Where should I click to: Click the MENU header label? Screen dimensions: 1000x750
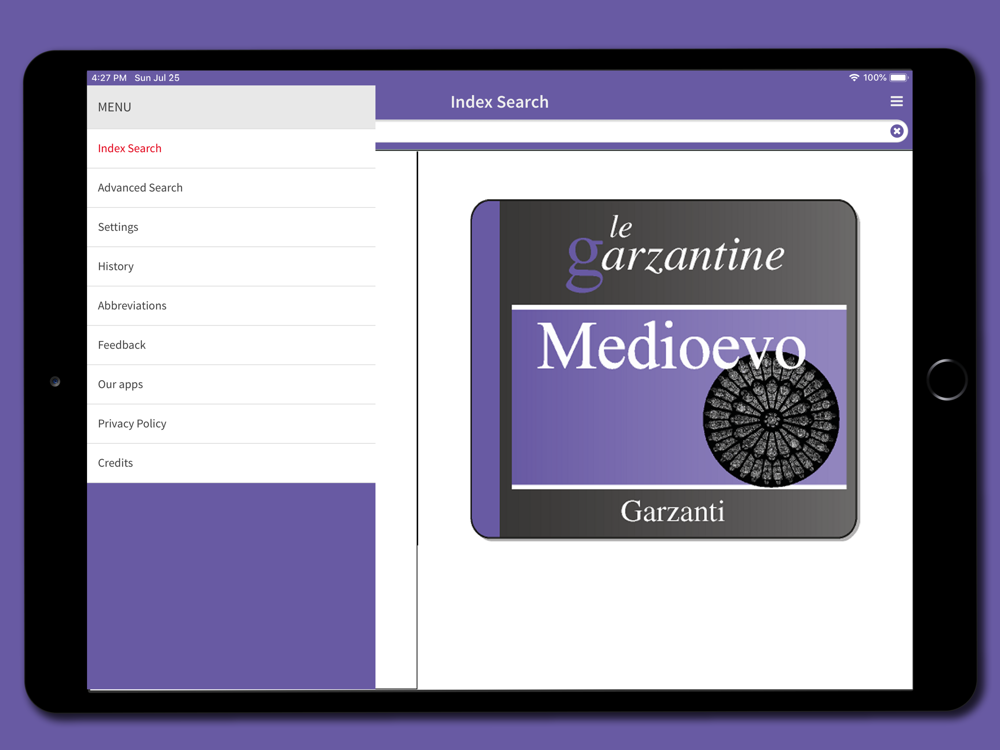pos(115,107)
